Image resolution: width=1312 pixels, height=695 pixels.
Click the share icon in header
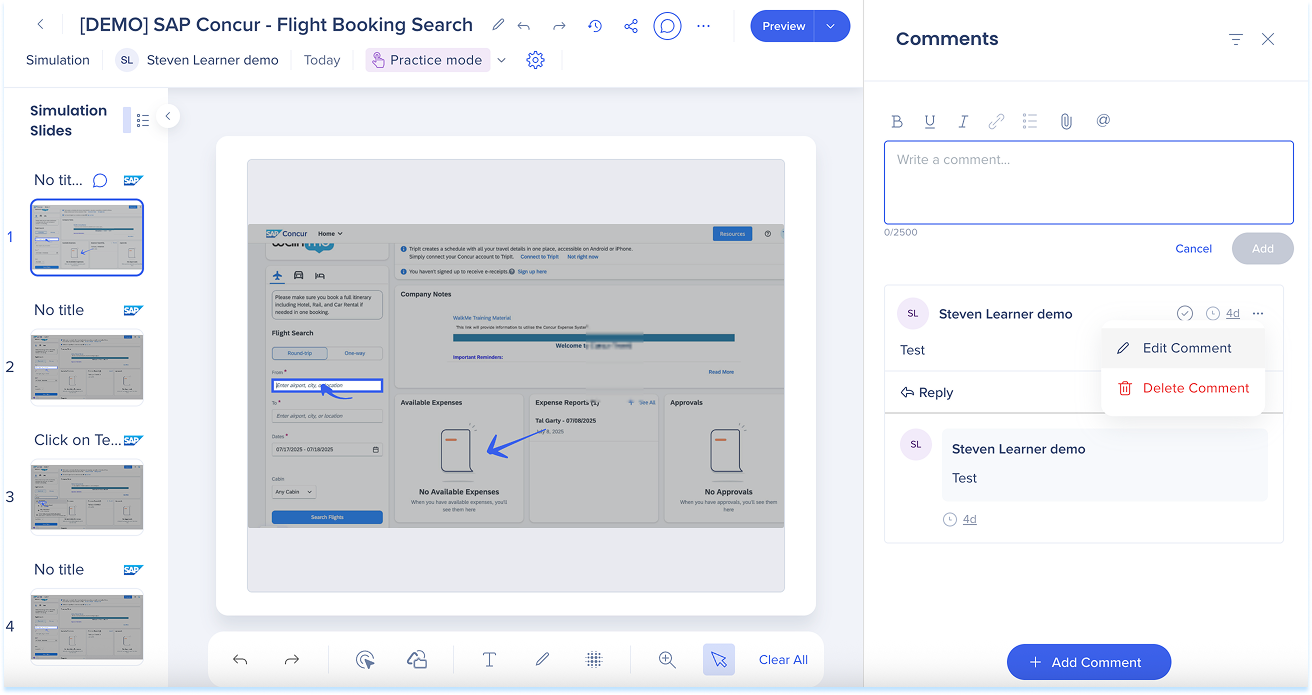click(631, 26)
